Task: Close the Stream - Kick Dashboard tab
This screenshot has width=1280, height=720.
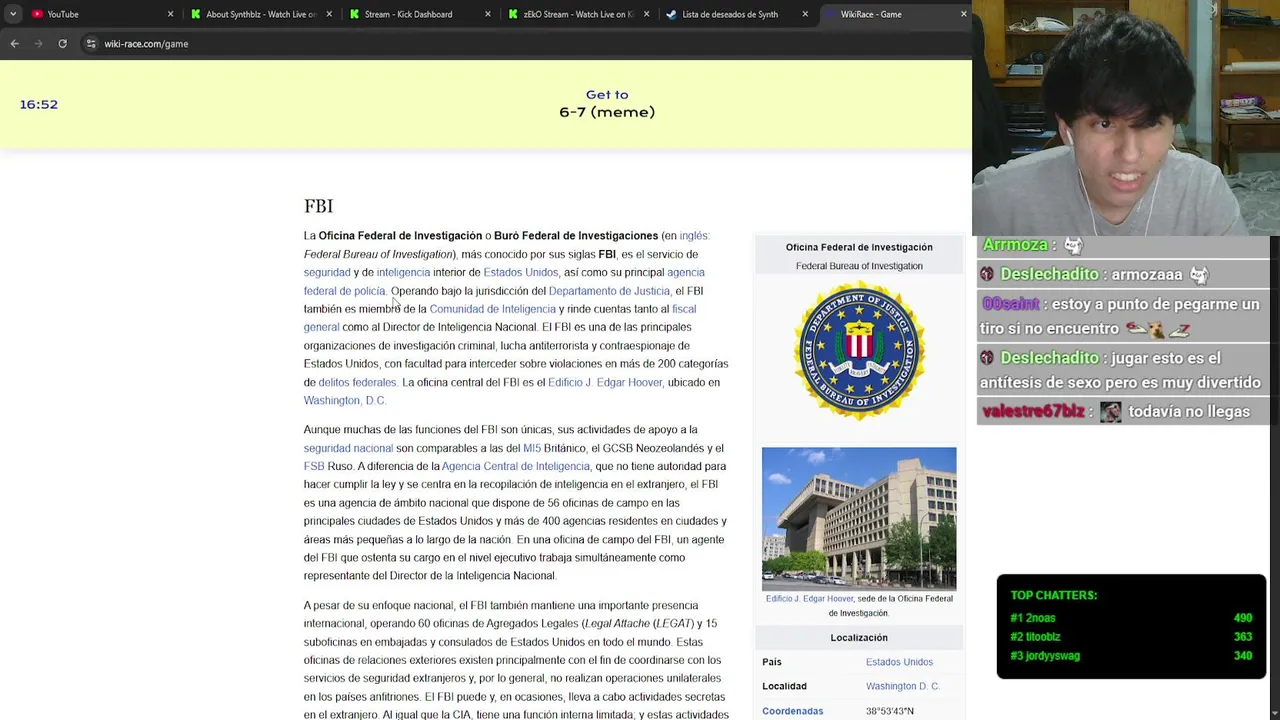Action: (x=488, y=14)
